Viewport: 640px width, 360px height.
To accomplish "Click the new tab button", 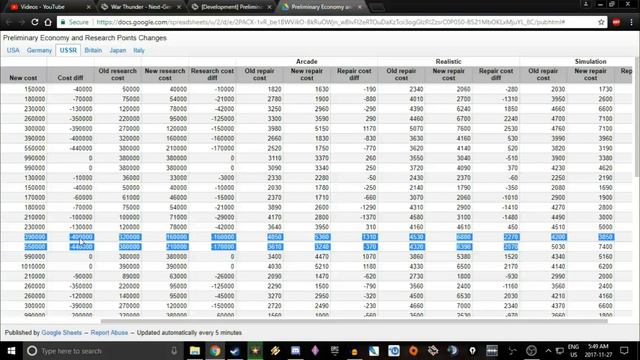I will [x=378, y=7].
